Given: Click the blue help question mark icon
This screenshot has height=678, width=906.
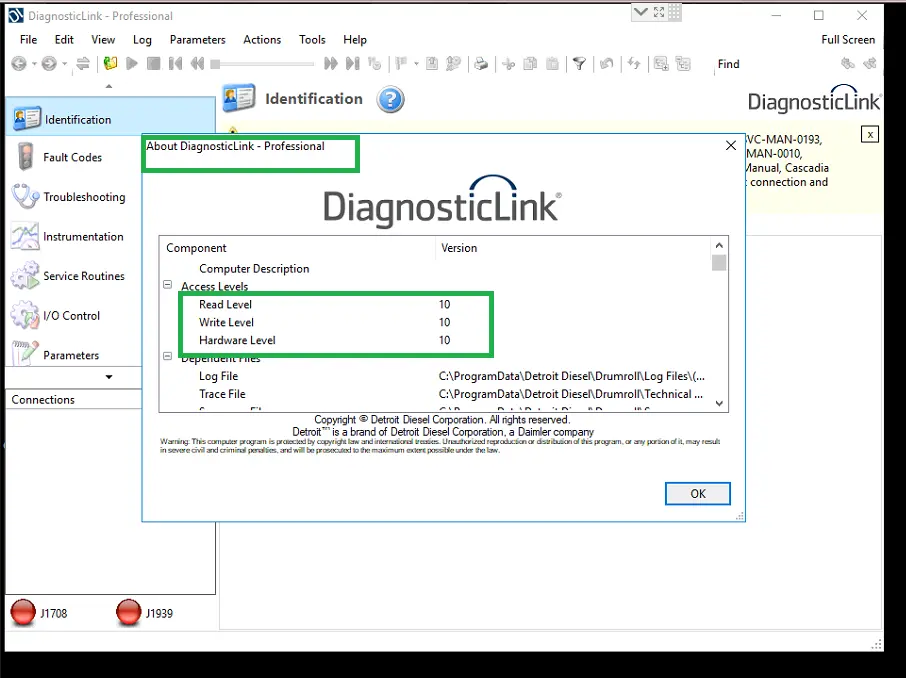Looking at the screenshot, I should 390,99.
